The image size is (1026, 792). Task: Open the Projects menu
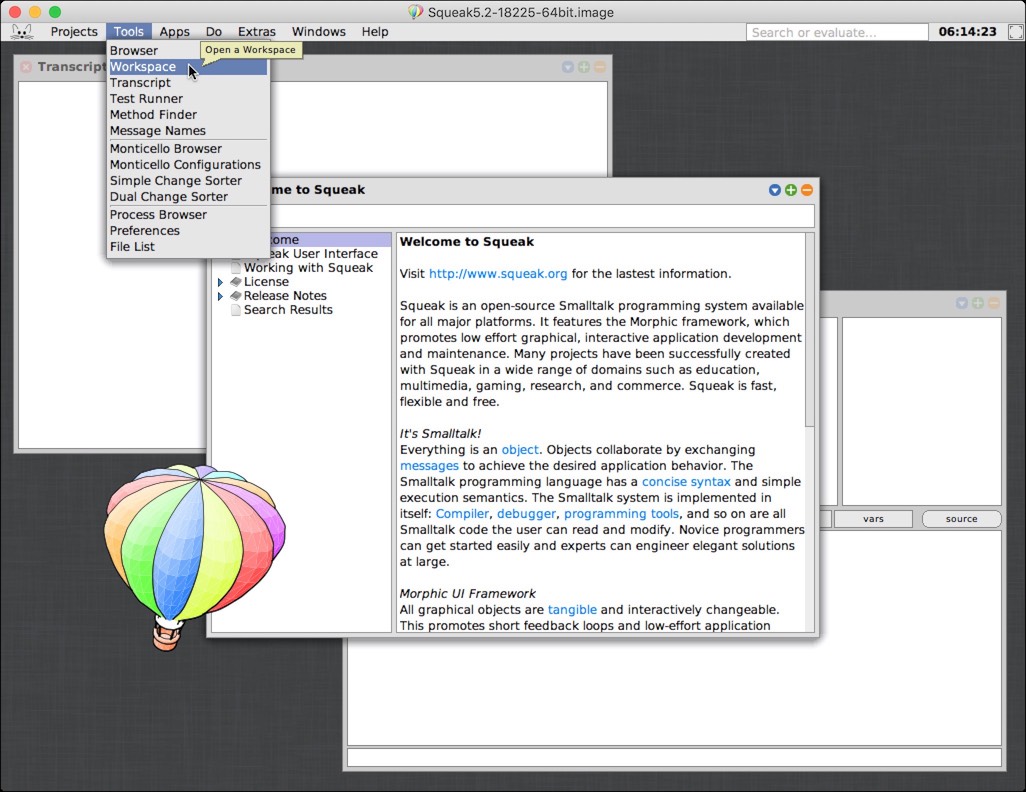(74, 31)
